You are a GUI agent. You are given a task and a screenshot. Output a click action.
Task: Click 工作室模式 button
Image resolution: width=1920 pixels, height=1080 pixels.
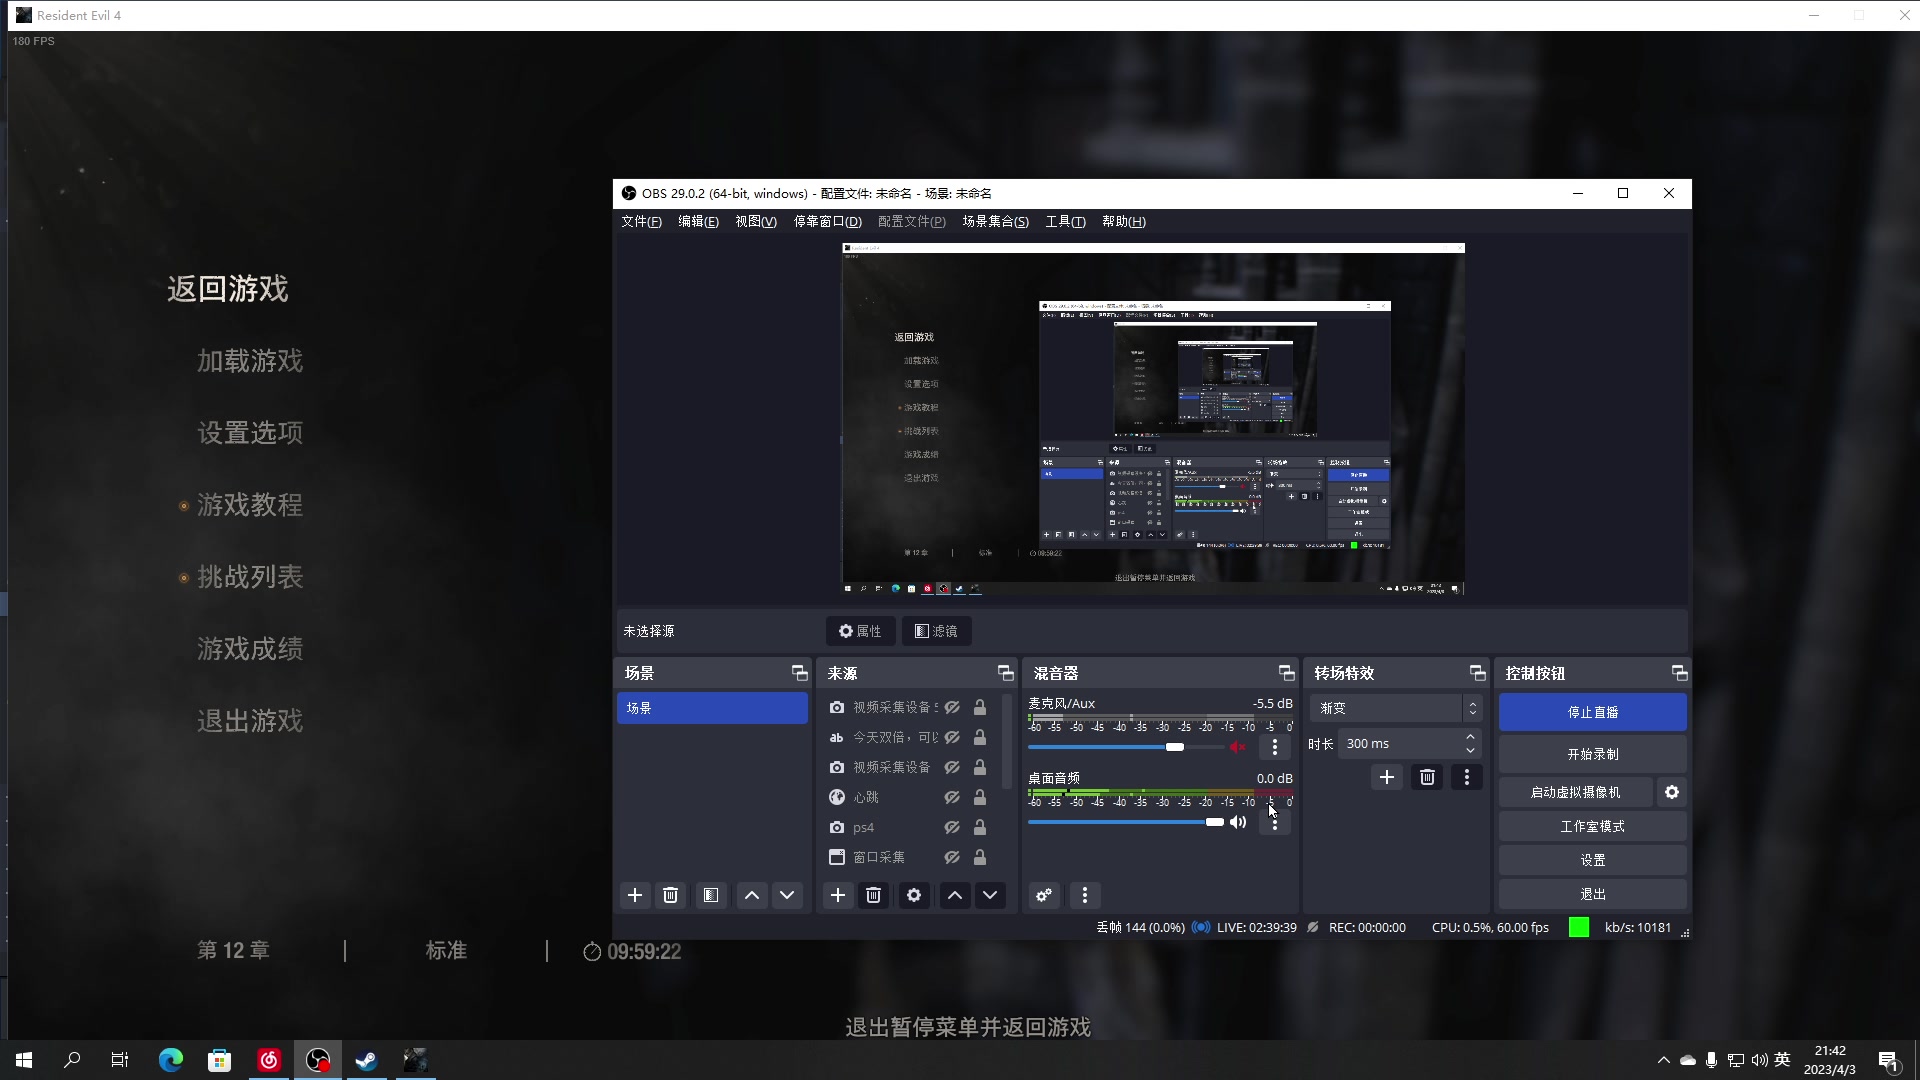1593,826
